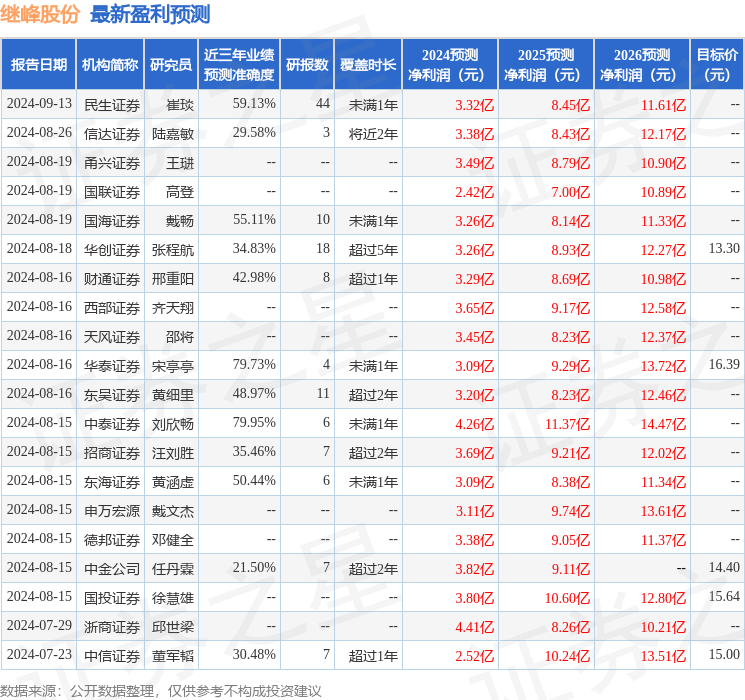Click the 2024预测净利润 header
The width and height of the screenshot is (745, 700).
pos(450,64)
